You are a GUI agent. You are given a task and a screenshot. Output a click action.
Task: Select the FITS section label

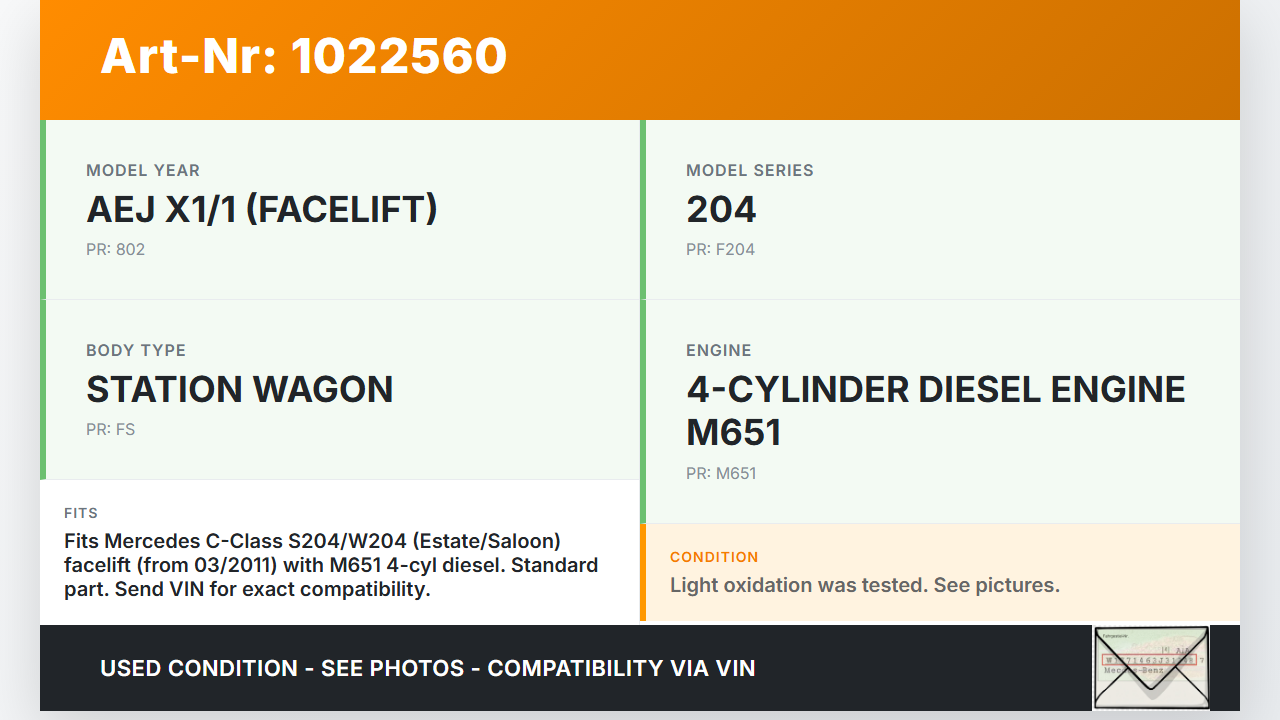click(81, 513)
